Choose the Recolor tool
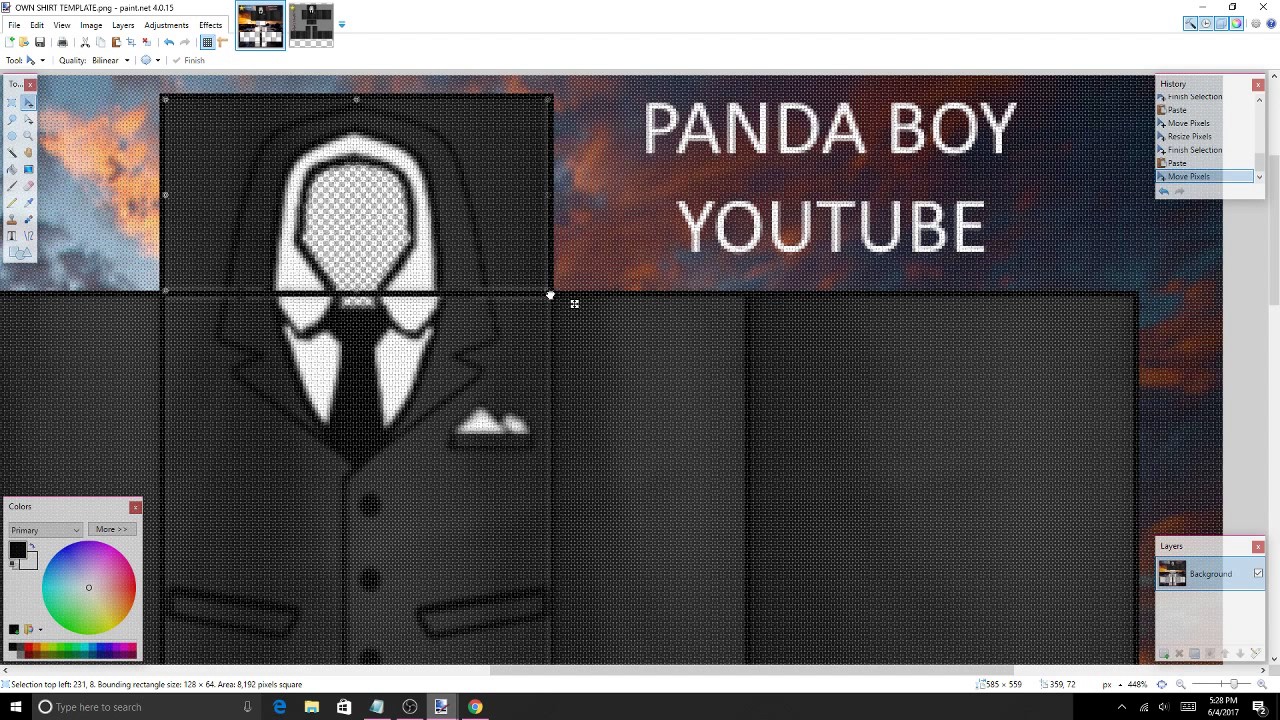Screen dimensions: 1280x720 (x=28, y=220)
